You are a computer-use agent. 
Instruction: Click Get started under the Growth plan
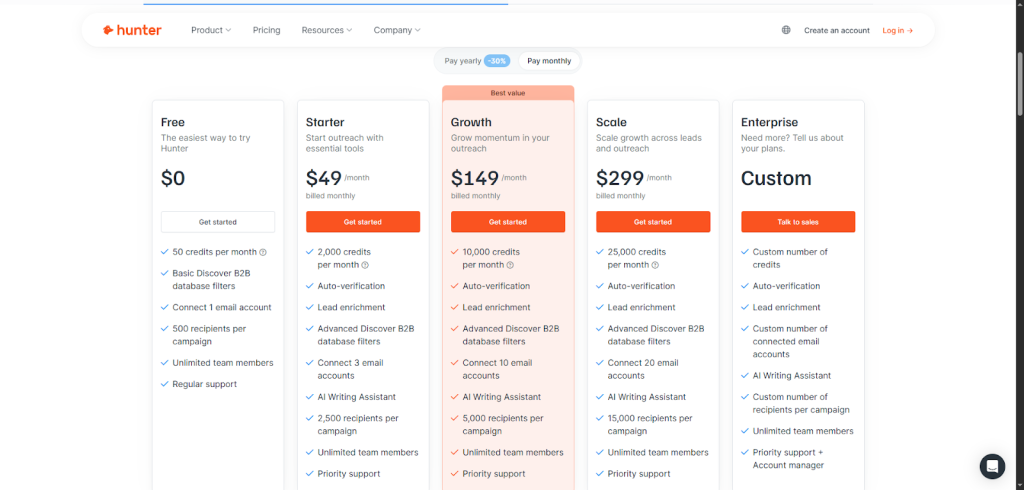tap(508, 222)
